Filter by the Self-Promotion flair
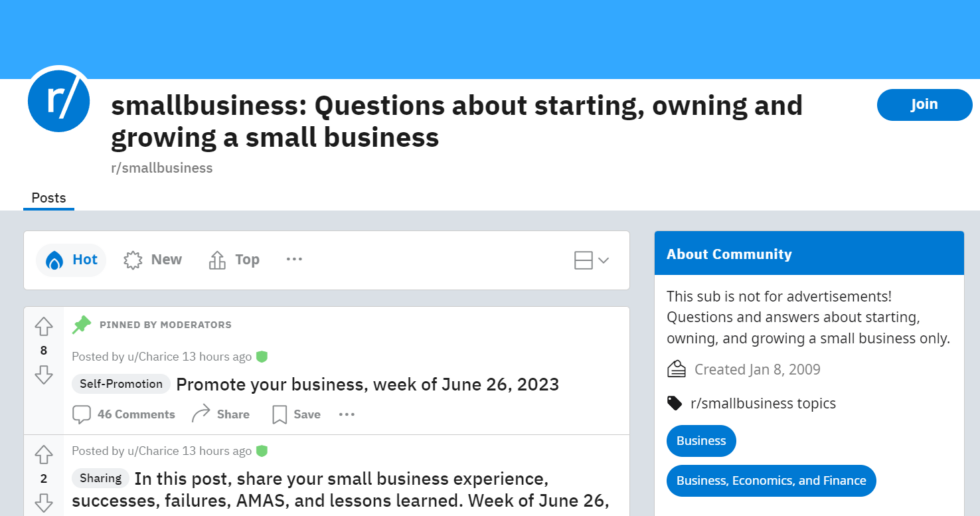 point(121,384)
